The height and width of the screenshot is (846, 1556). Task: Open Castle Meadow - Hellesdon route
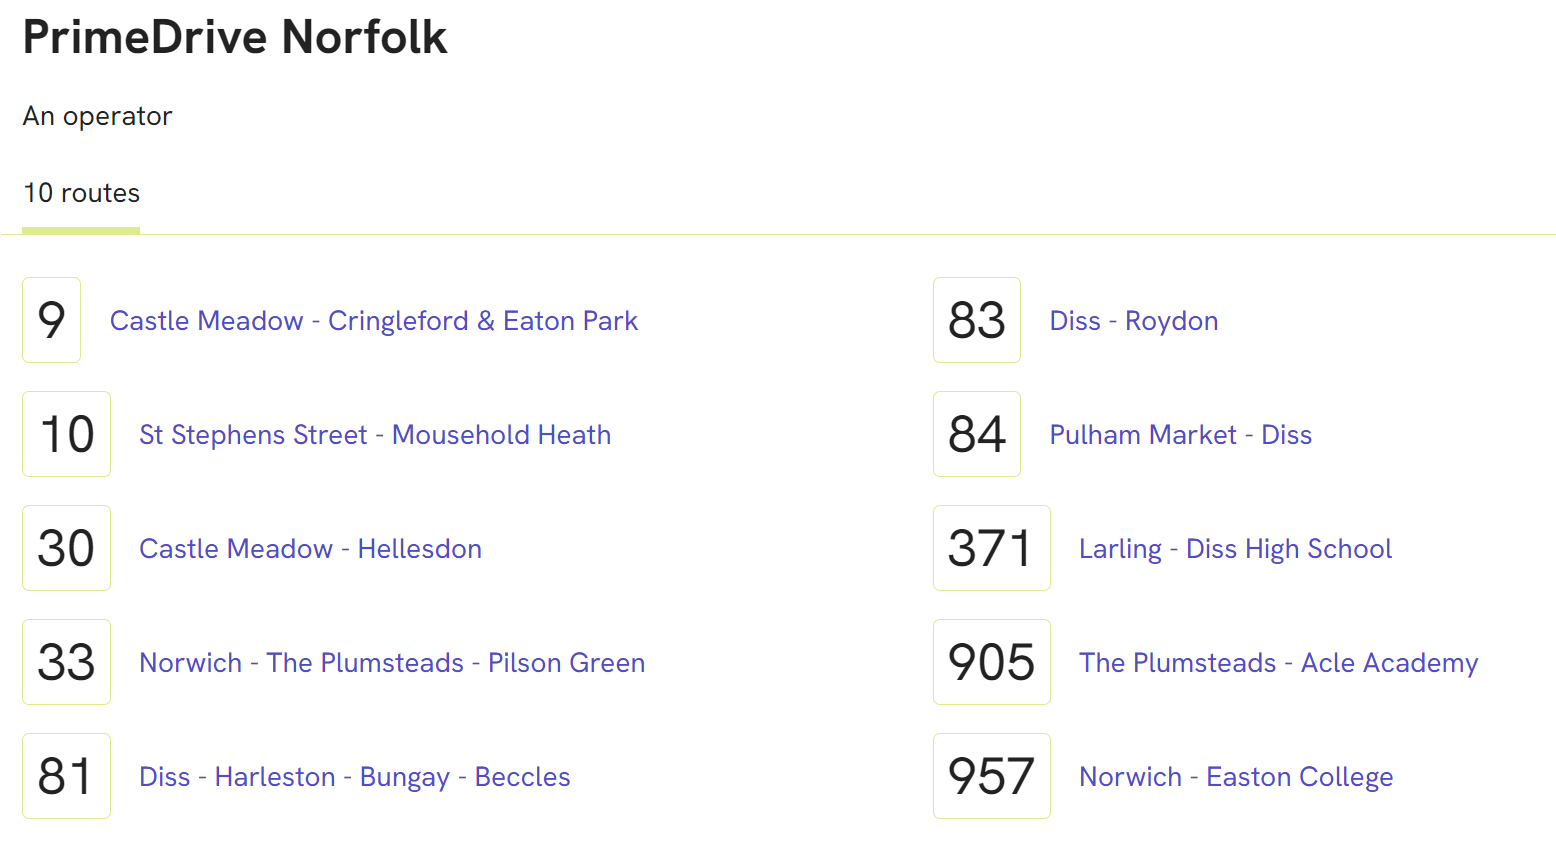(310, 549)
